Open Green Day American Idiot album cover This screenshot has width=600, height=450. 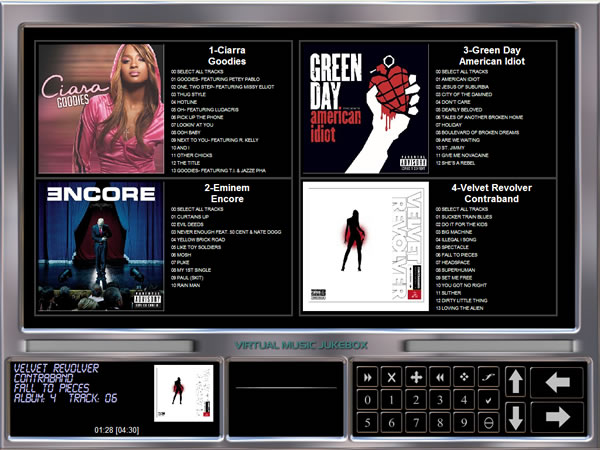coord(365,109)
